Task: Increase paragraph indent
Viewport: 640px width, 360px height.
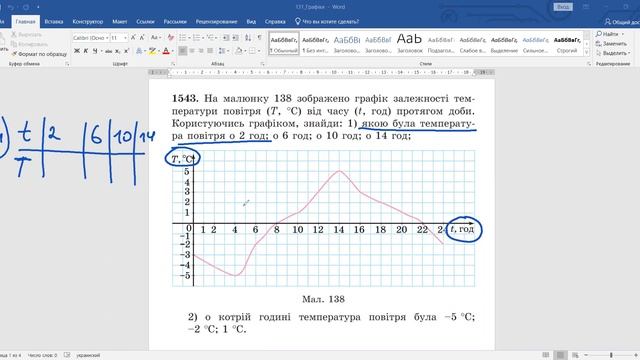Action: pos(236,38)
